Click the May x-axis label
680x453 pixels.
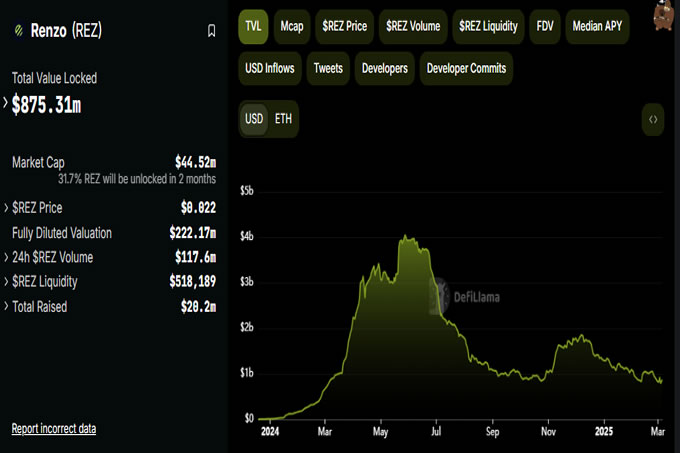point(381,432)
